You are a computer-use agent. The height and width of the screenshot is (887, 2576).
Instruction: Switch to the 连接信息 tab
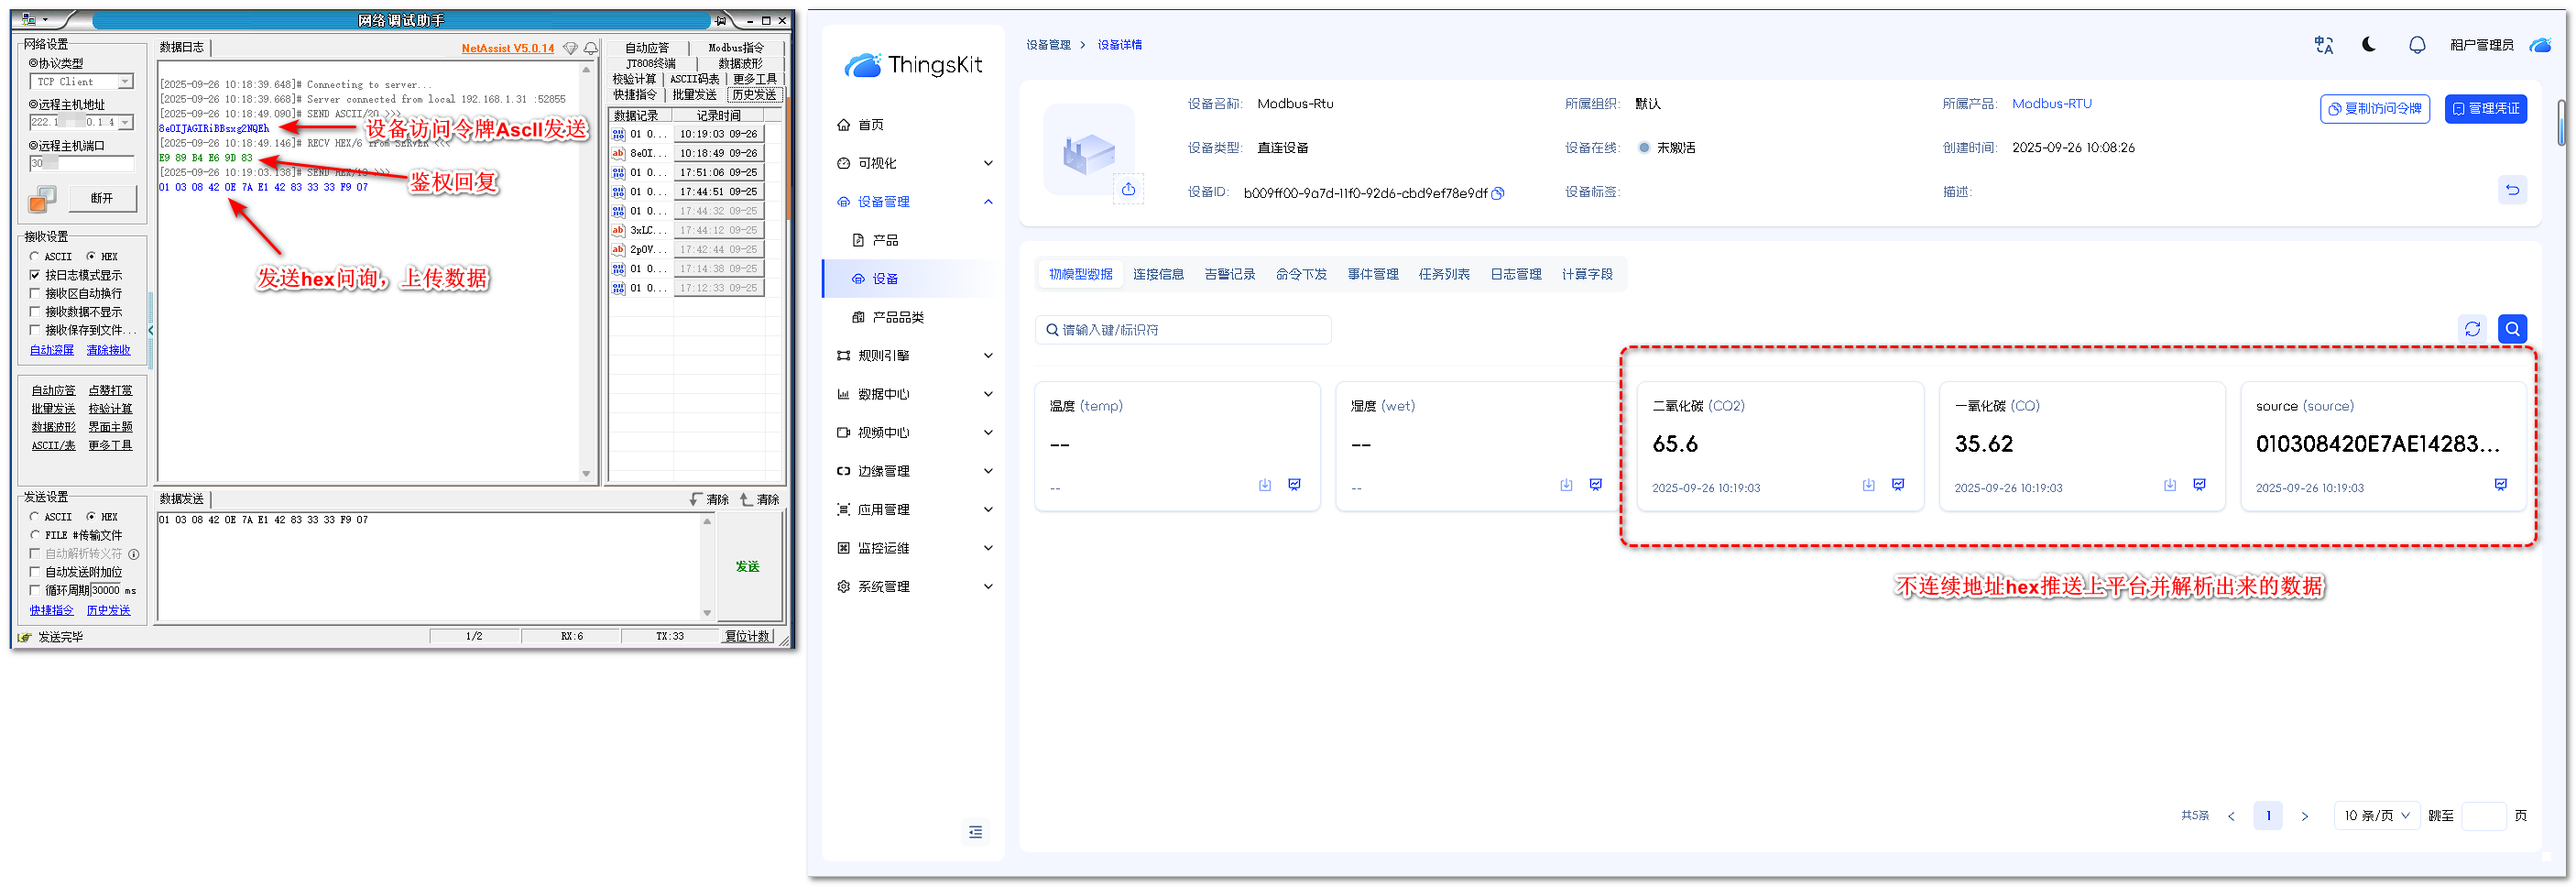[x=1157, y=274]
